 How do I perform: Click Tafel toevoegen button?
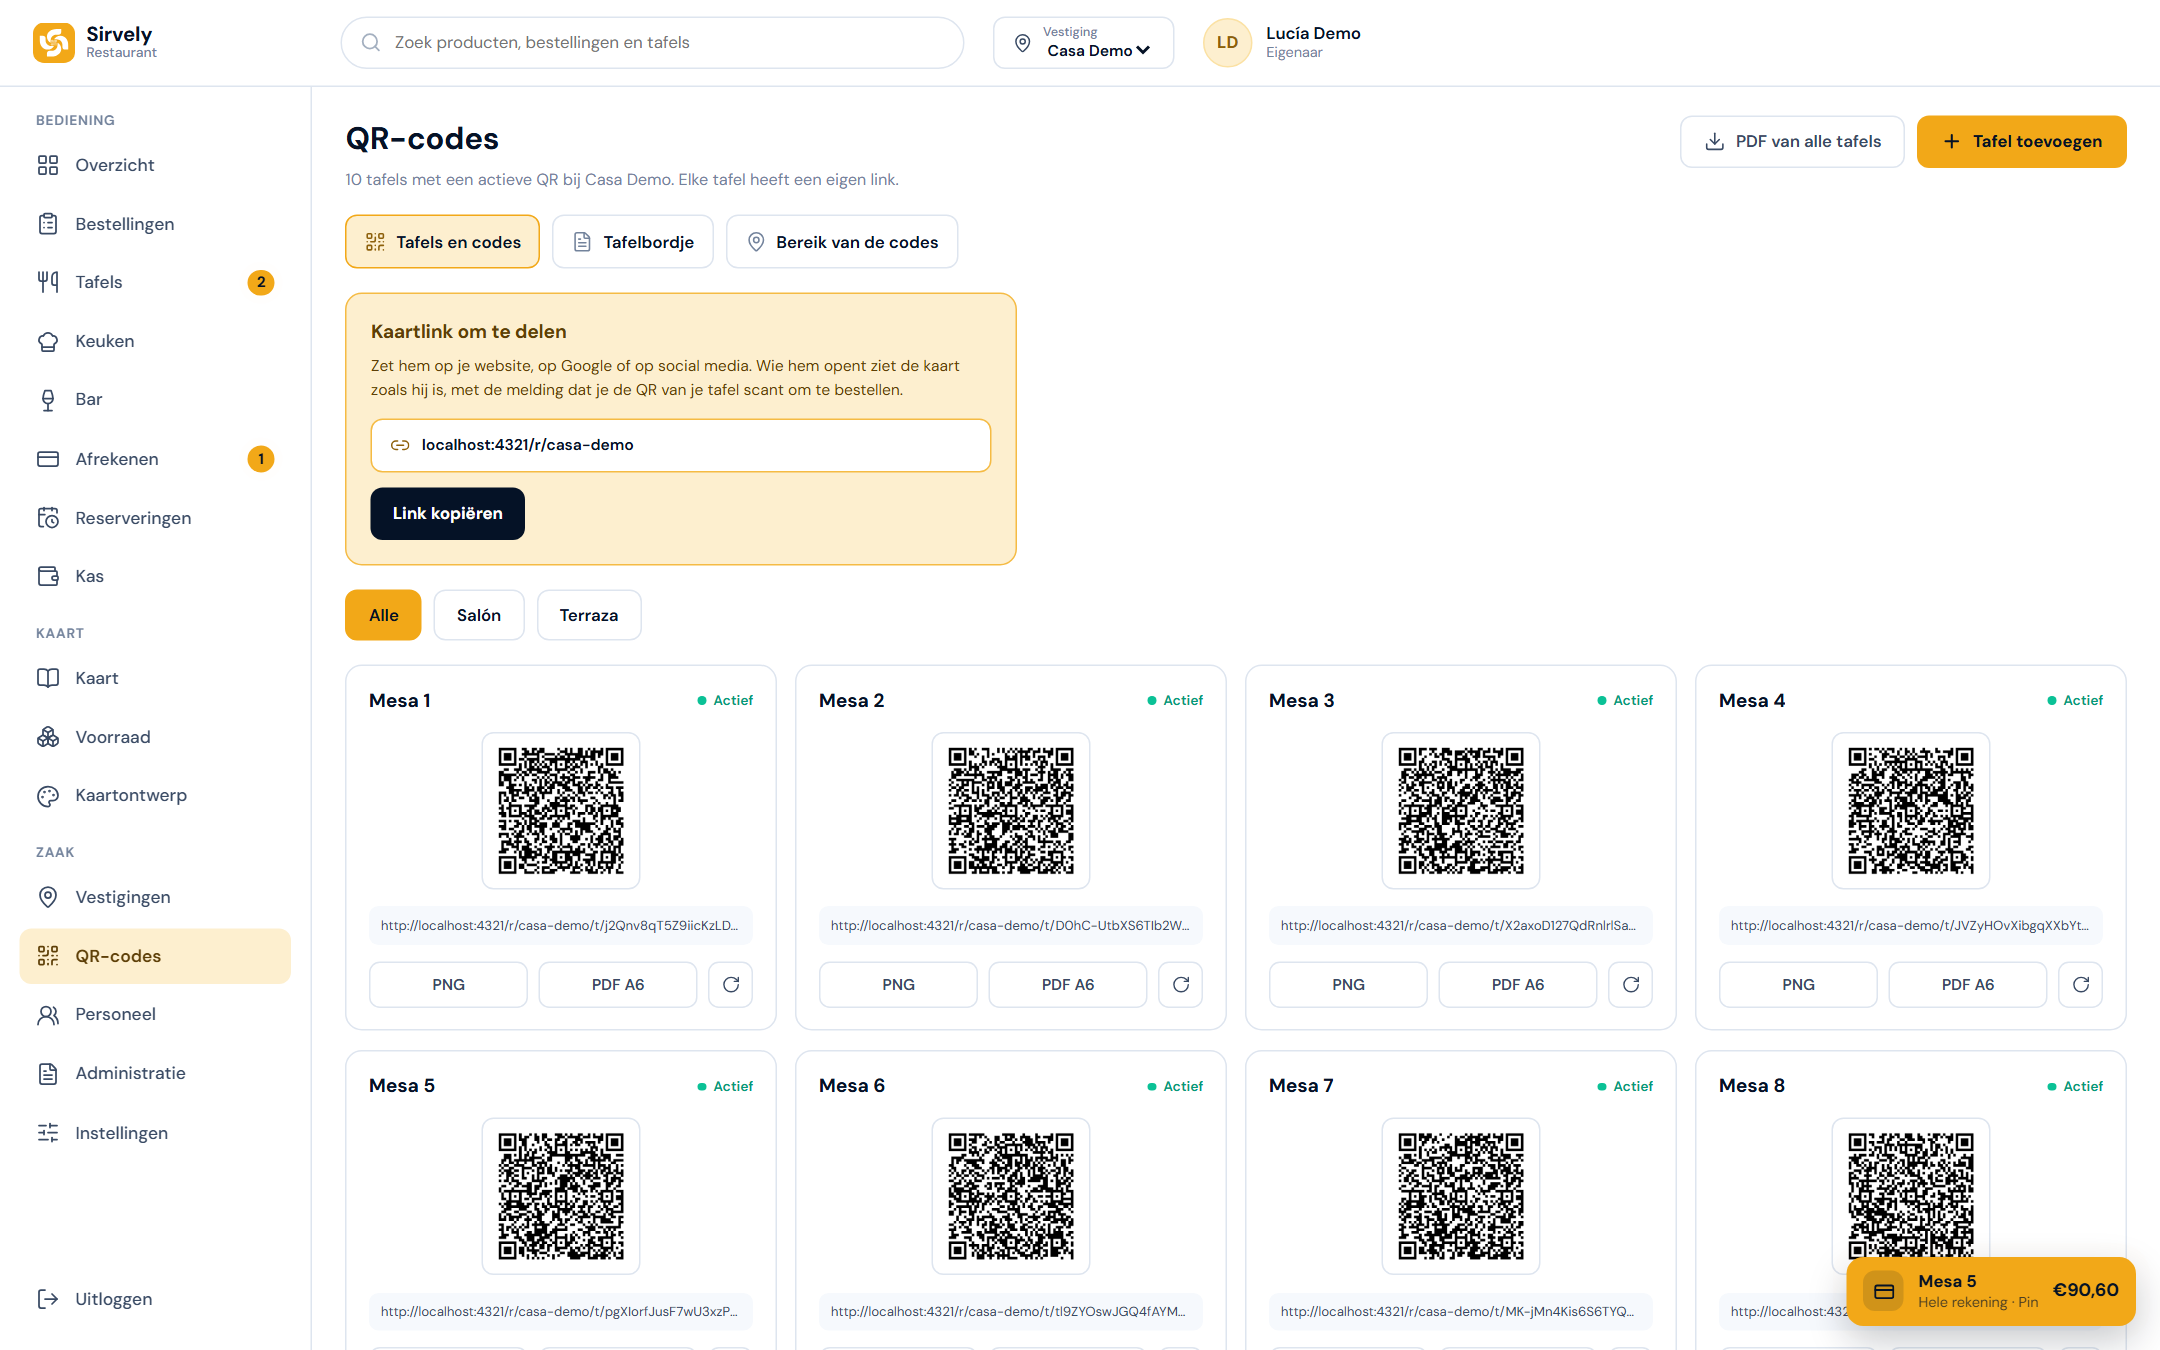[x=2021, y=142]
